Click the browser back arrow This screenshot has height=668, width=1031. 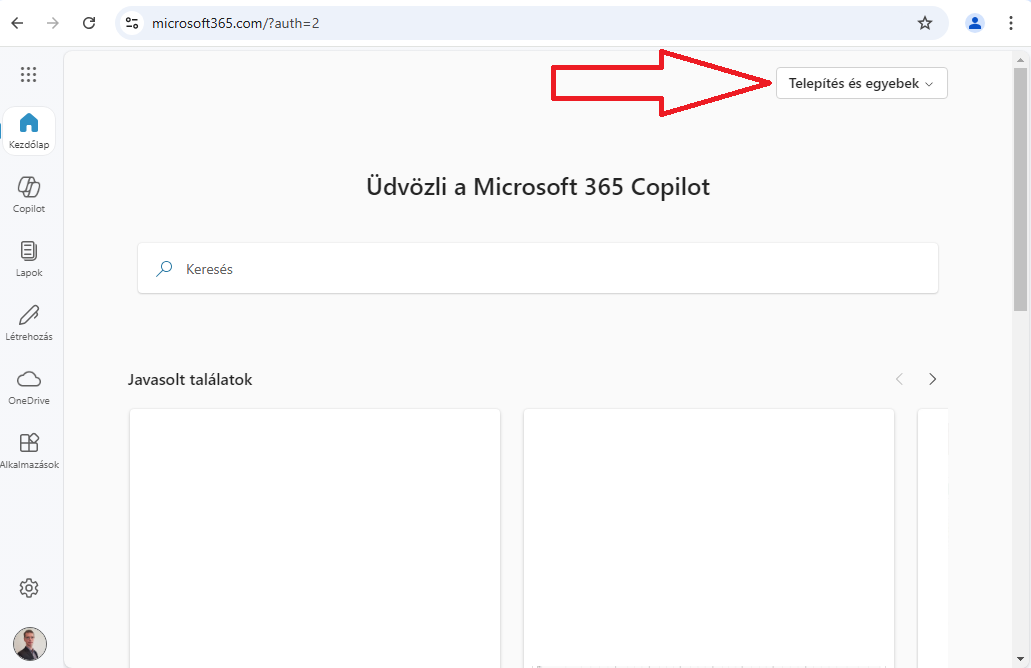pyautogui.click(x=18, y=23)
